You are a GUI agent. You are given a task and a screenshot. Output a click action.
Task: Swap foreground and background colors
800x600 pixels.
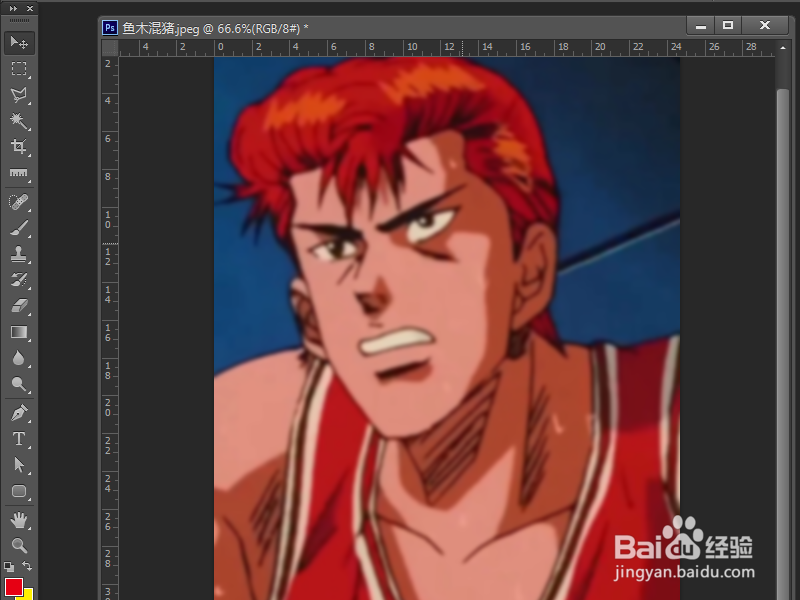click(x=27, y=566)
